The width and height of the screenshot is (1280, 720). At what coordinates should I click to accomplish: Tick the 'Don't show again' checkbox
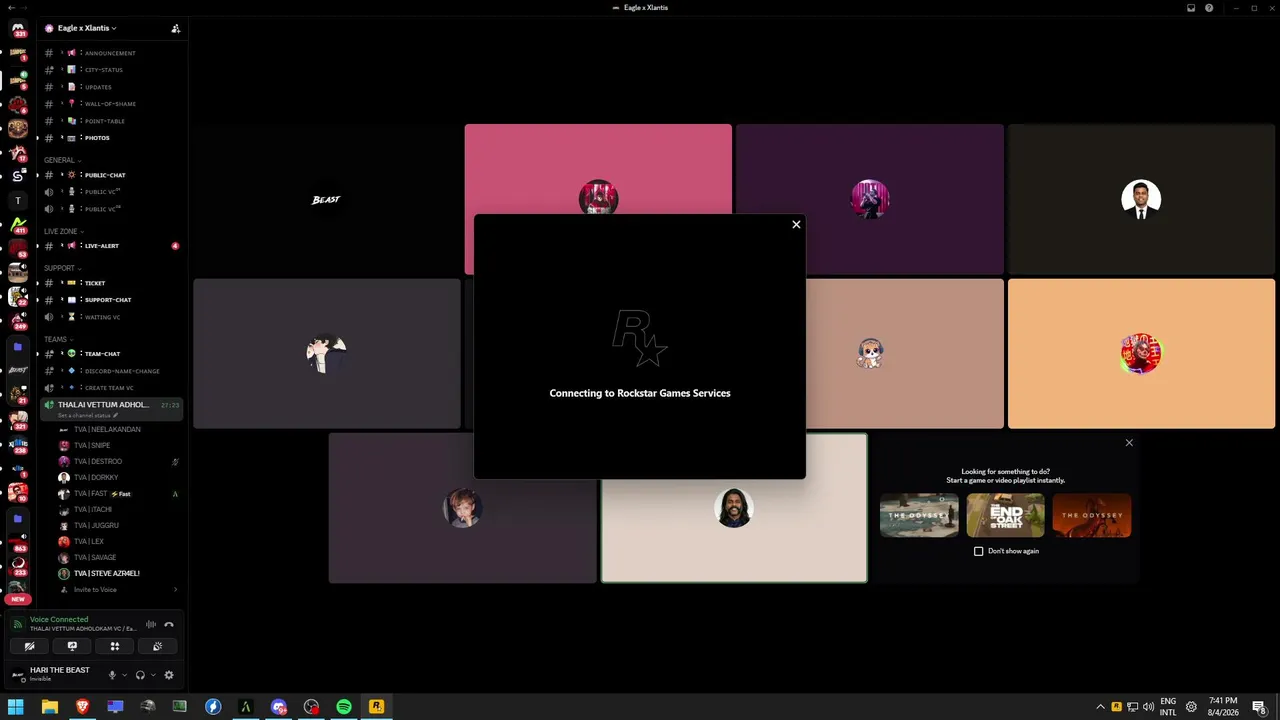coord(979,551)
